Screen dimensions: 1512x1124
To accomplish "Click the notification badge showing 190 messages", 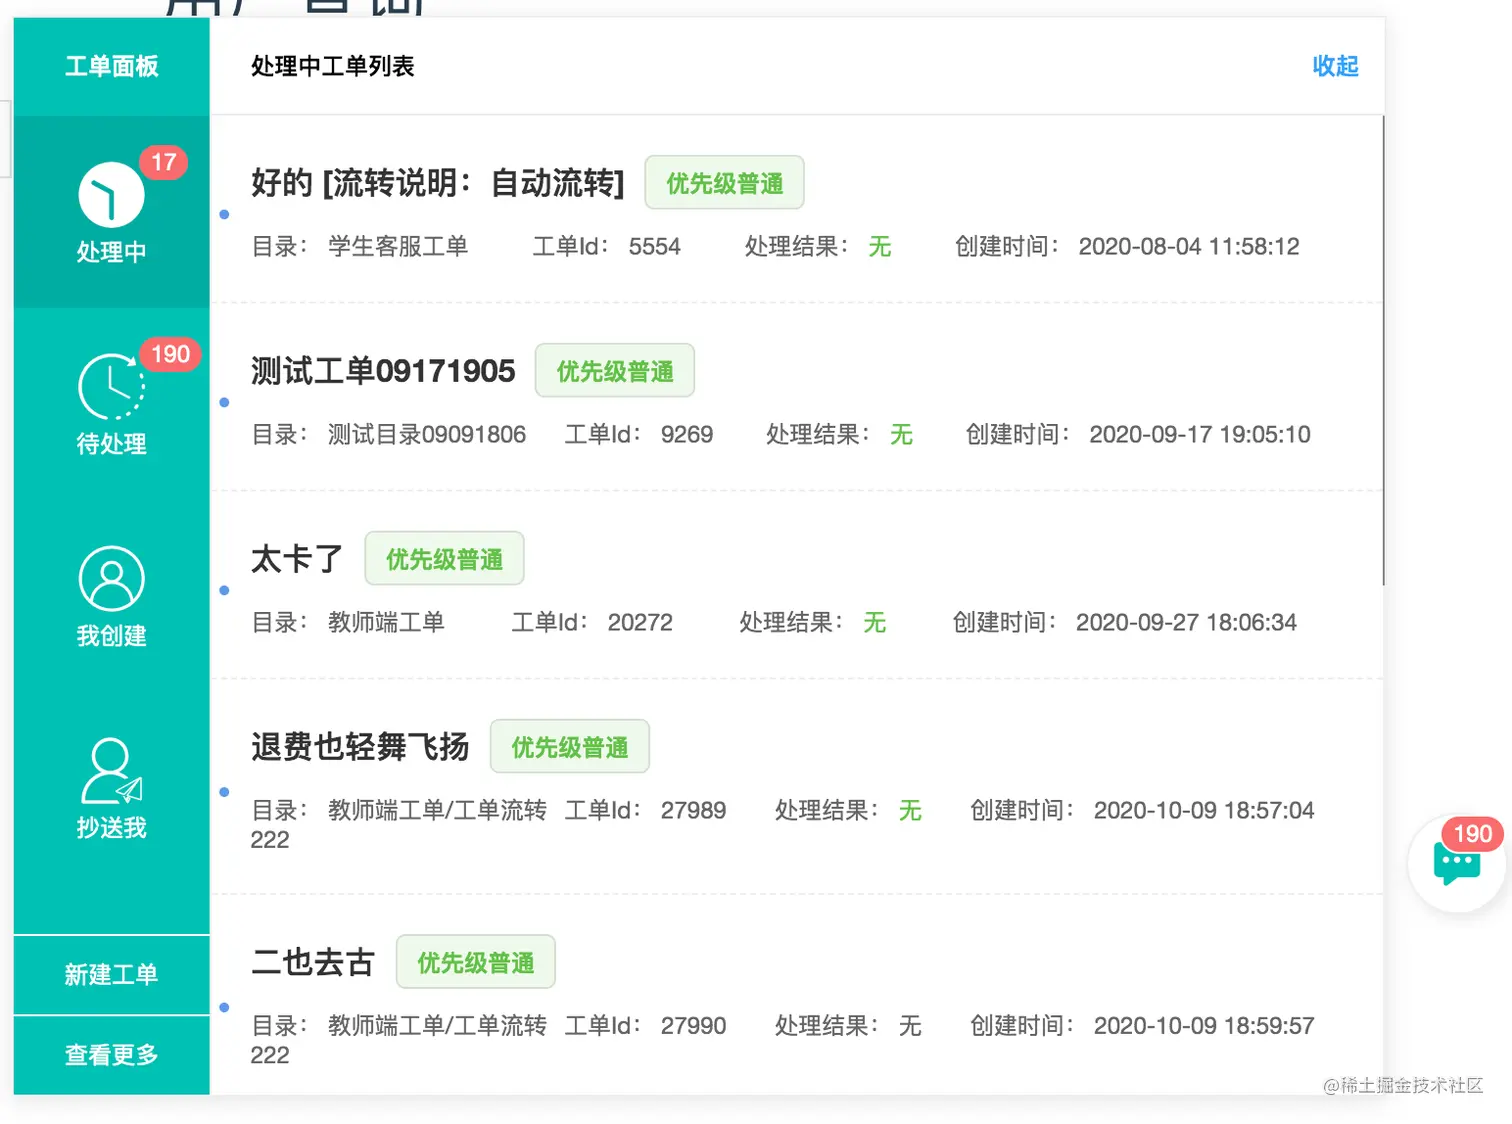I will [x=1472, y=833].
